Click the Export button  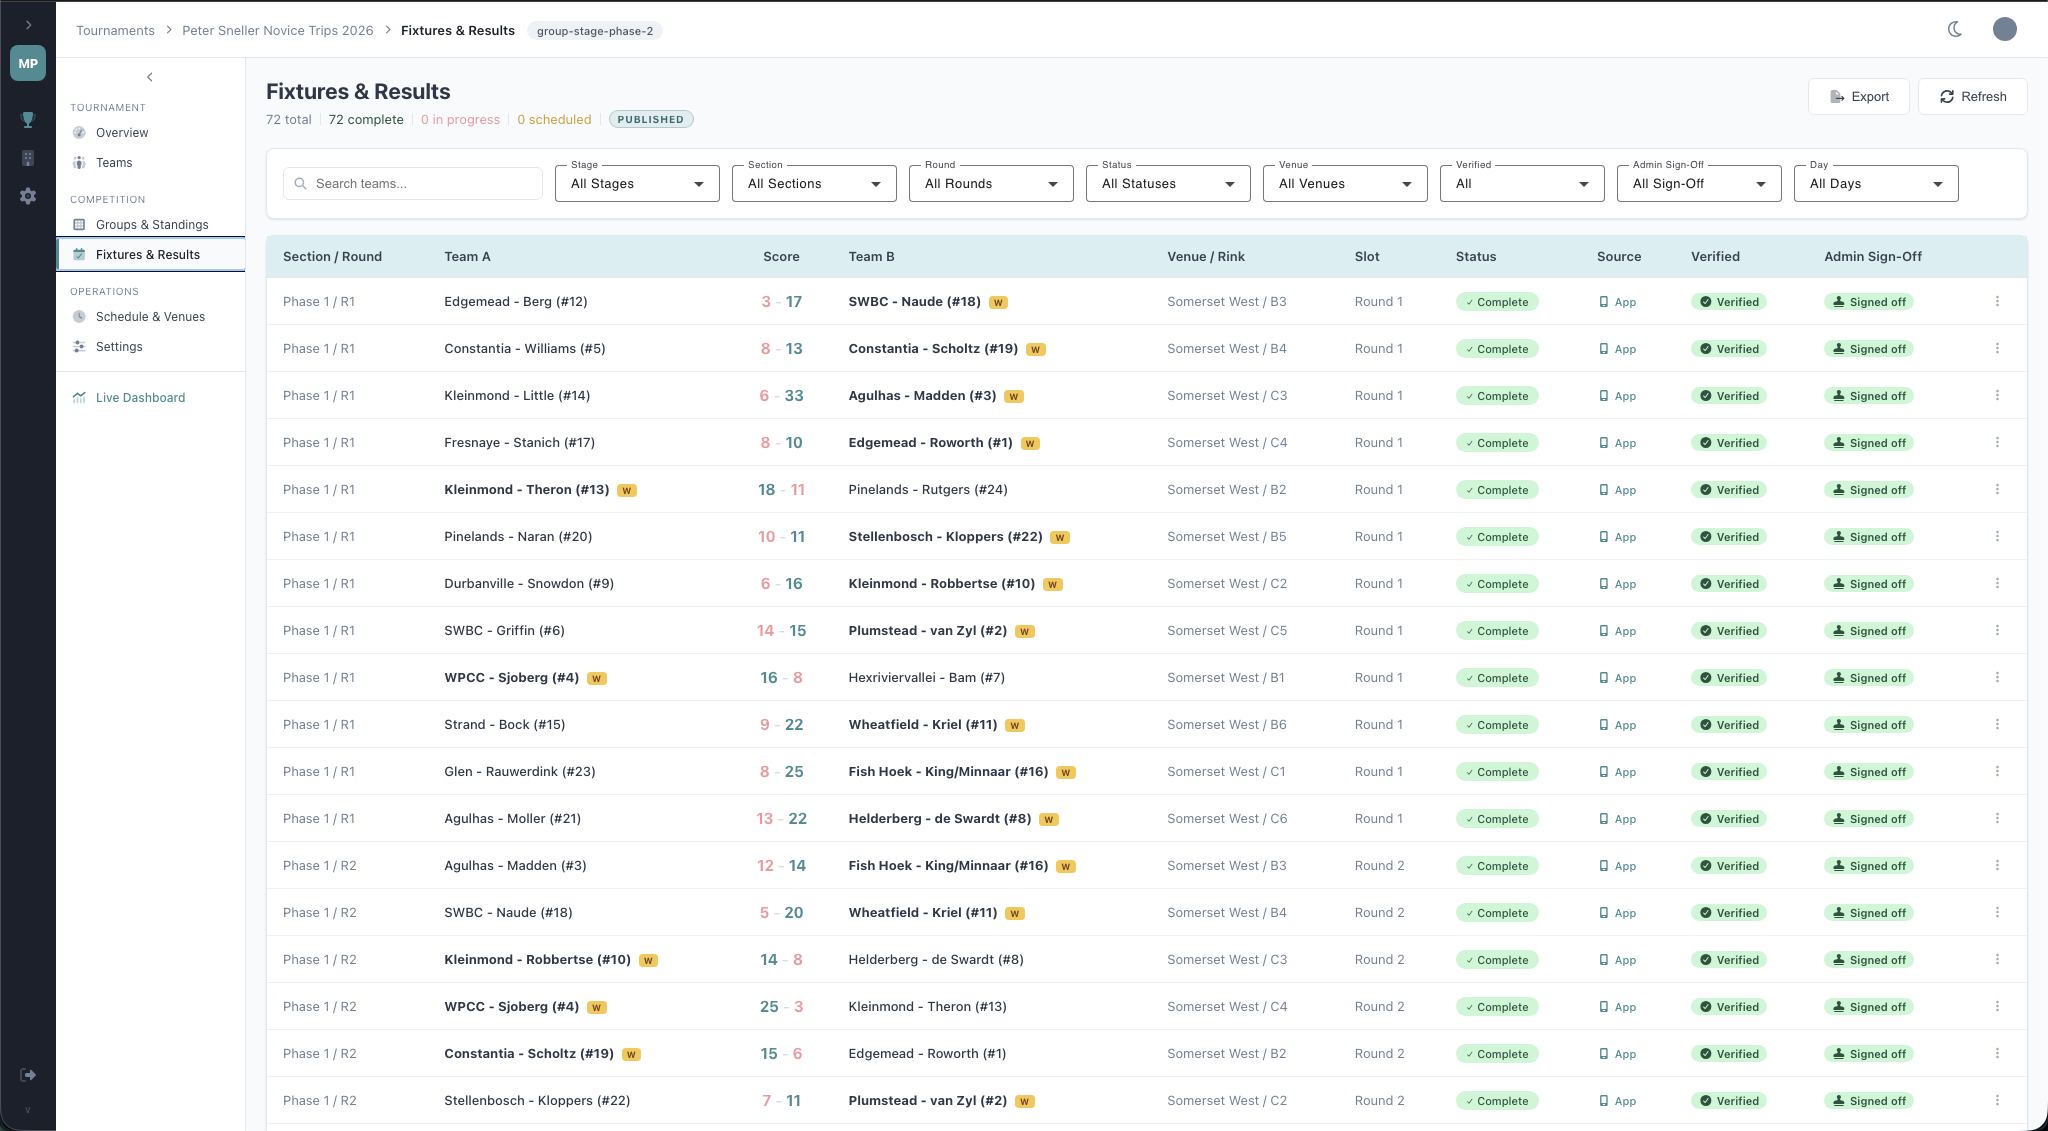(1858, 97)
